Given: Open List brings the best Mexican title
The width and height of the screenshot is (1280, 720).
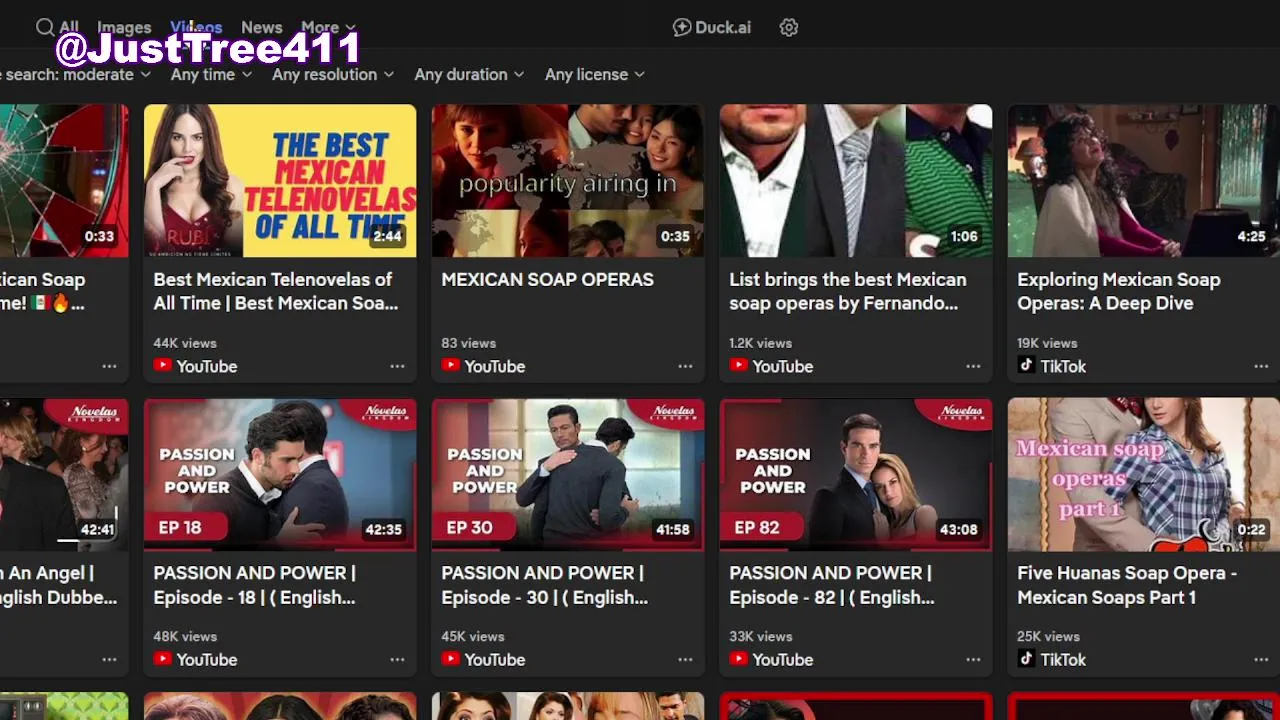Looking at the screenshot, I should pos(848,291).
